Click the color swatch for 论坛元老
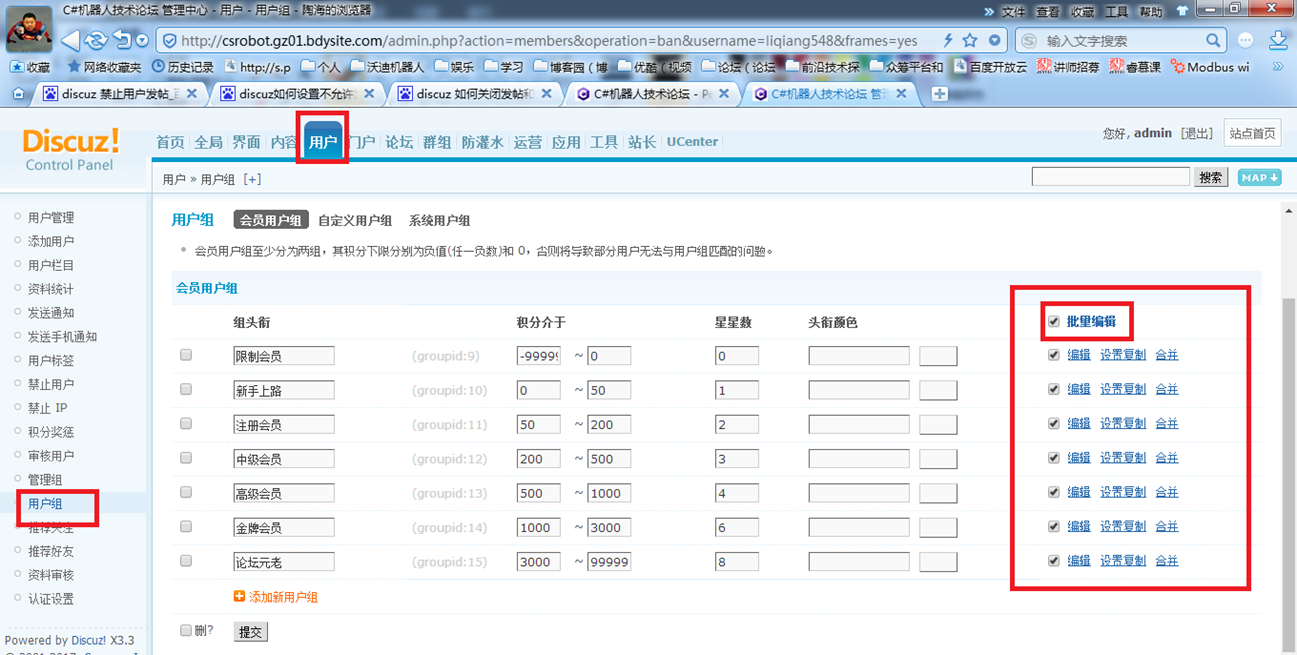This screenshot has width=1297, height=655. [x=938, y=562]
